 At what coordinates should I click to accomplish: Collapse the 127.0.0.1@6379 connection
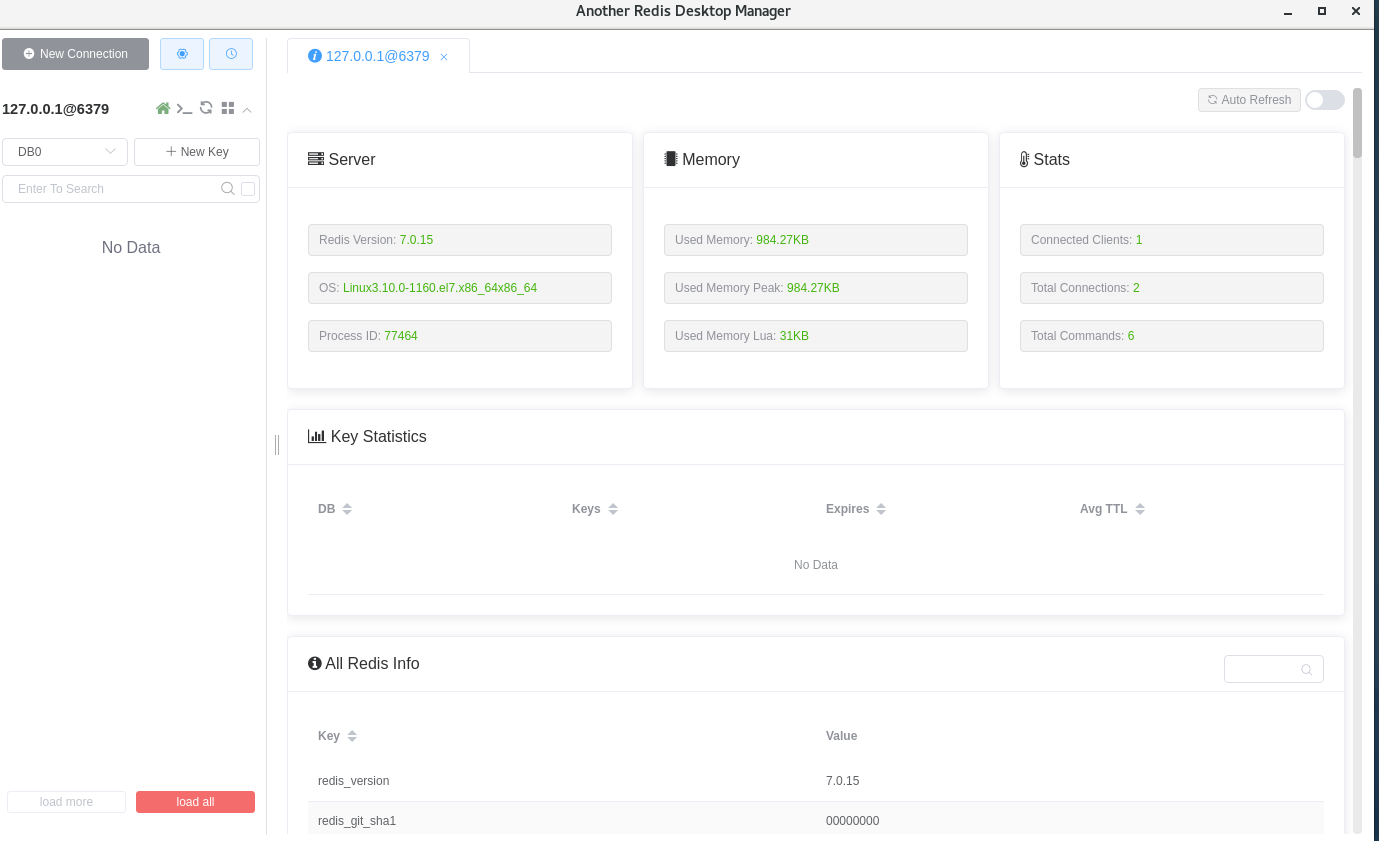(x=247, y=109)
